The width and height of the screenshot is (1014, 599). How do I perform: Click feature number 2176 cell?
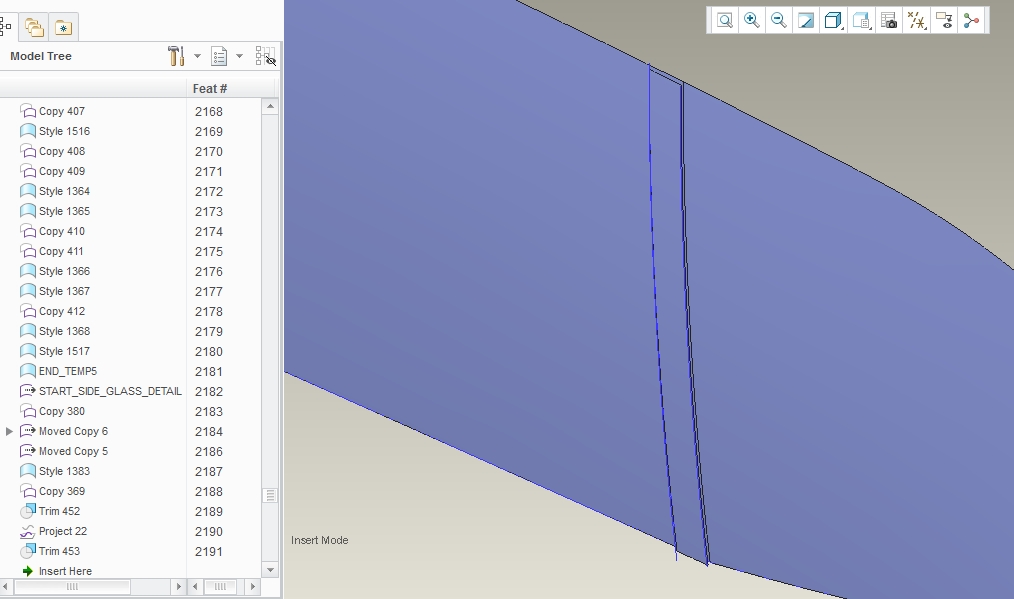pyautogui.click(x=209, y=272)
